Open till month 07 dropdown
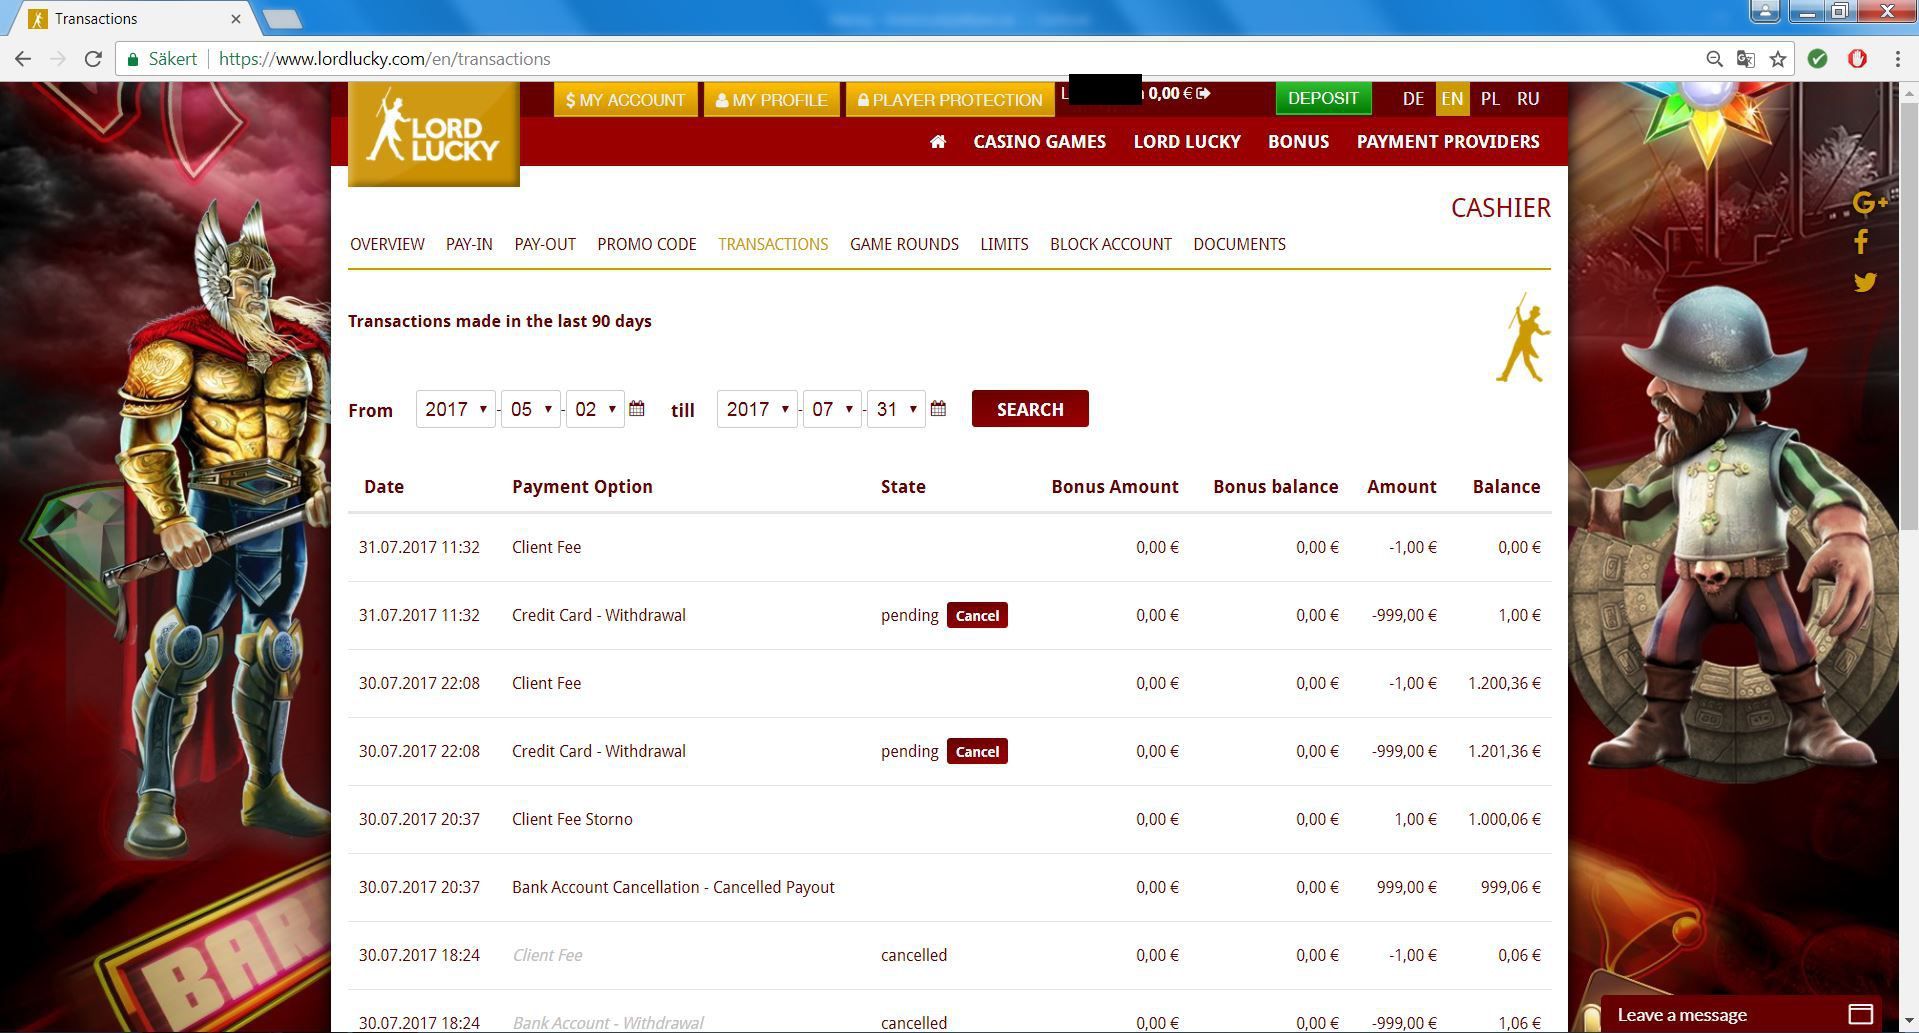Image resolution: width=1919 pixels, height=1033 pixels. click(x=832, y=409)
